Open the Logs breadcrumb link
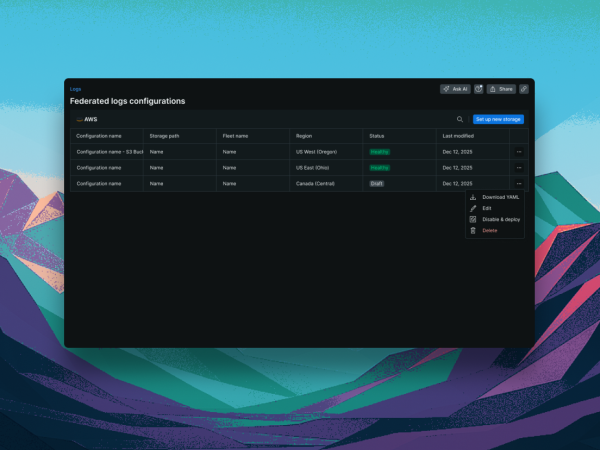The image size is (600, 450). pos(75,89)
